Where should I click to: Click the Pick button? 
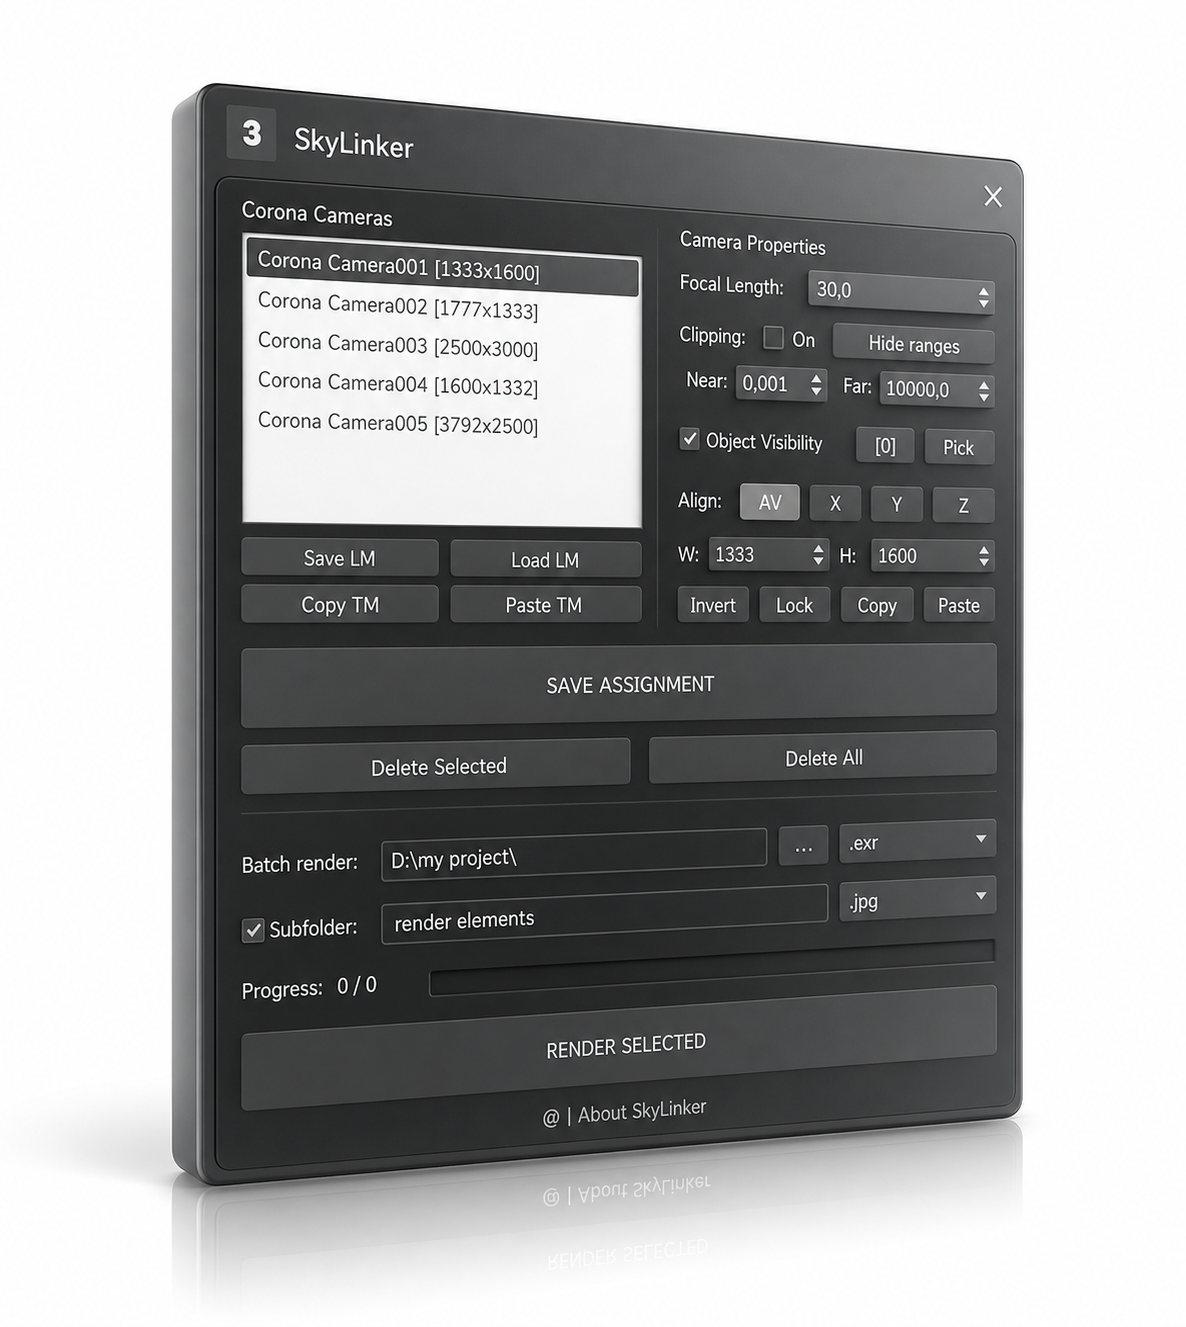[x=959, y=447]
